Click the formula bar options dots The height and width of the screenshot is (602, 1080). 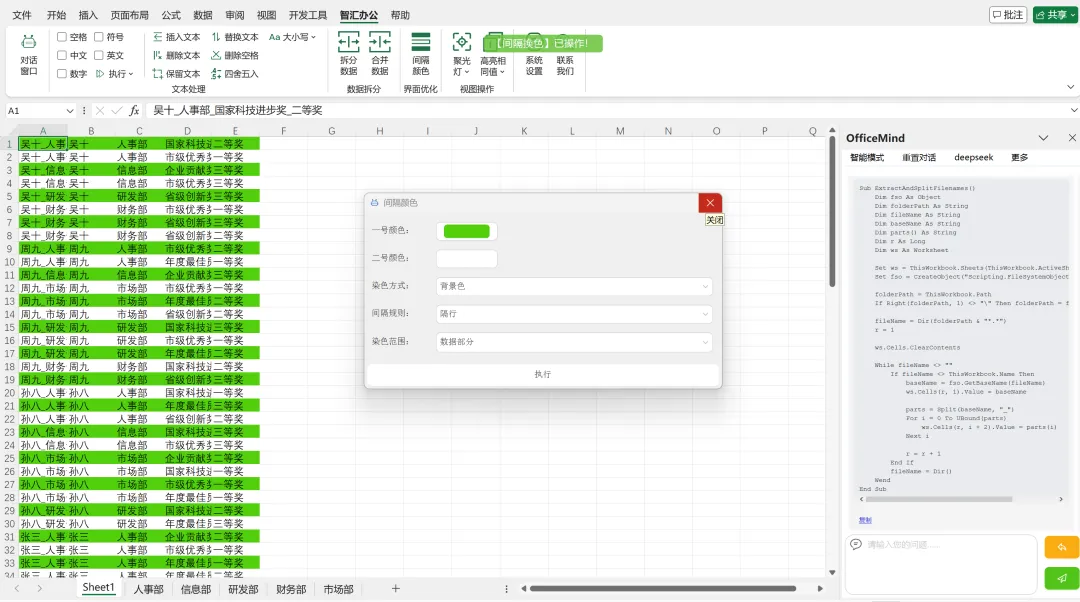click(x=84, y=110)
